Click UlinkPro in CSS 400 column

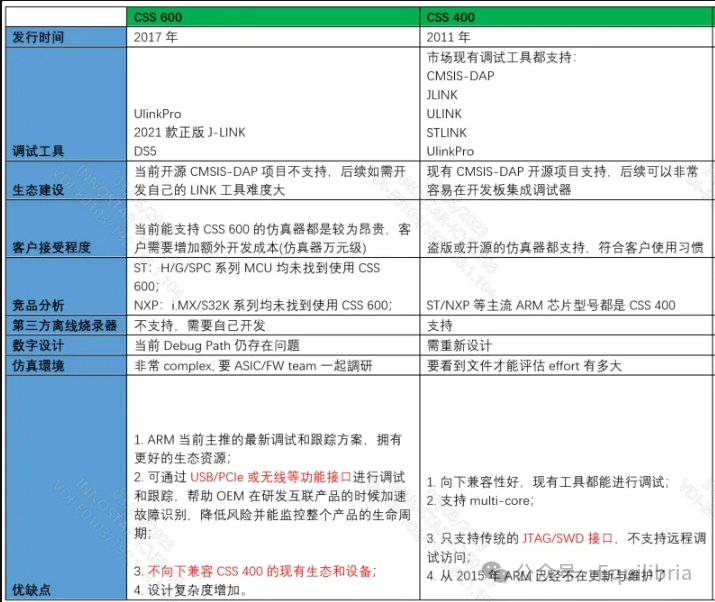pos(450,151)
